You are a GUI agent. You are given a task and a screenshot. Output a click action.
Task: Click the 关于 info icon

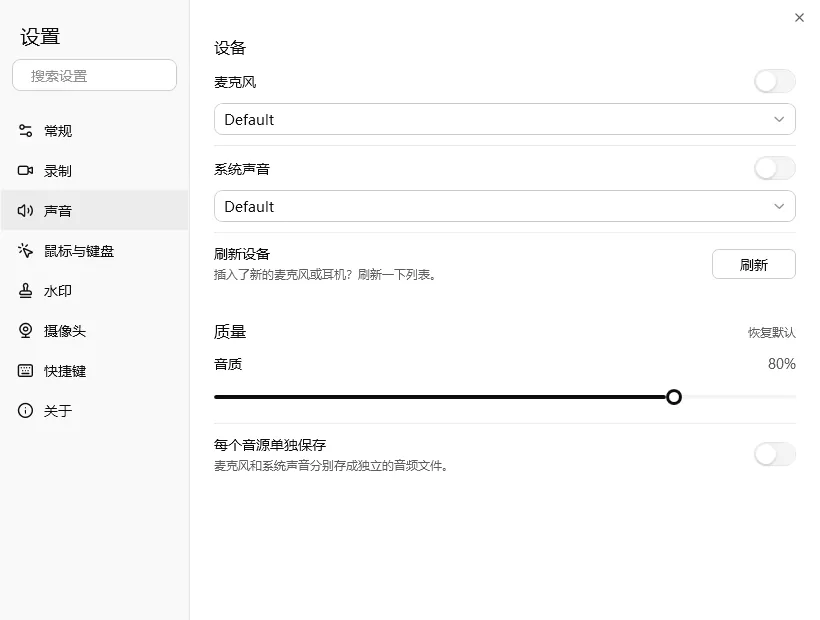pos(25,410)
